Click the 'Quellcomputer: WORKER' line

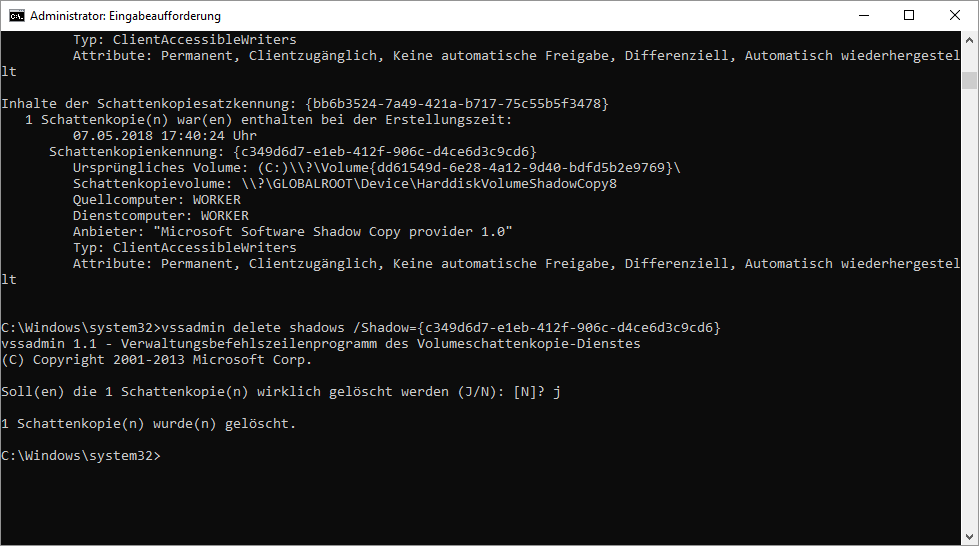pyautogui.click(x=156, y=200)
